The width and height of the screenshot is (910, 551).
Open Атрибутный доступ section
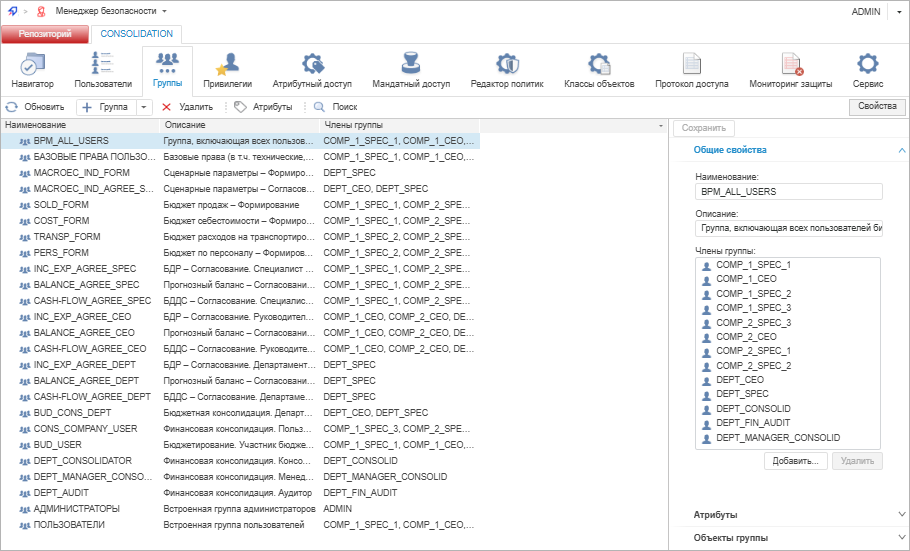click(312, 71)
